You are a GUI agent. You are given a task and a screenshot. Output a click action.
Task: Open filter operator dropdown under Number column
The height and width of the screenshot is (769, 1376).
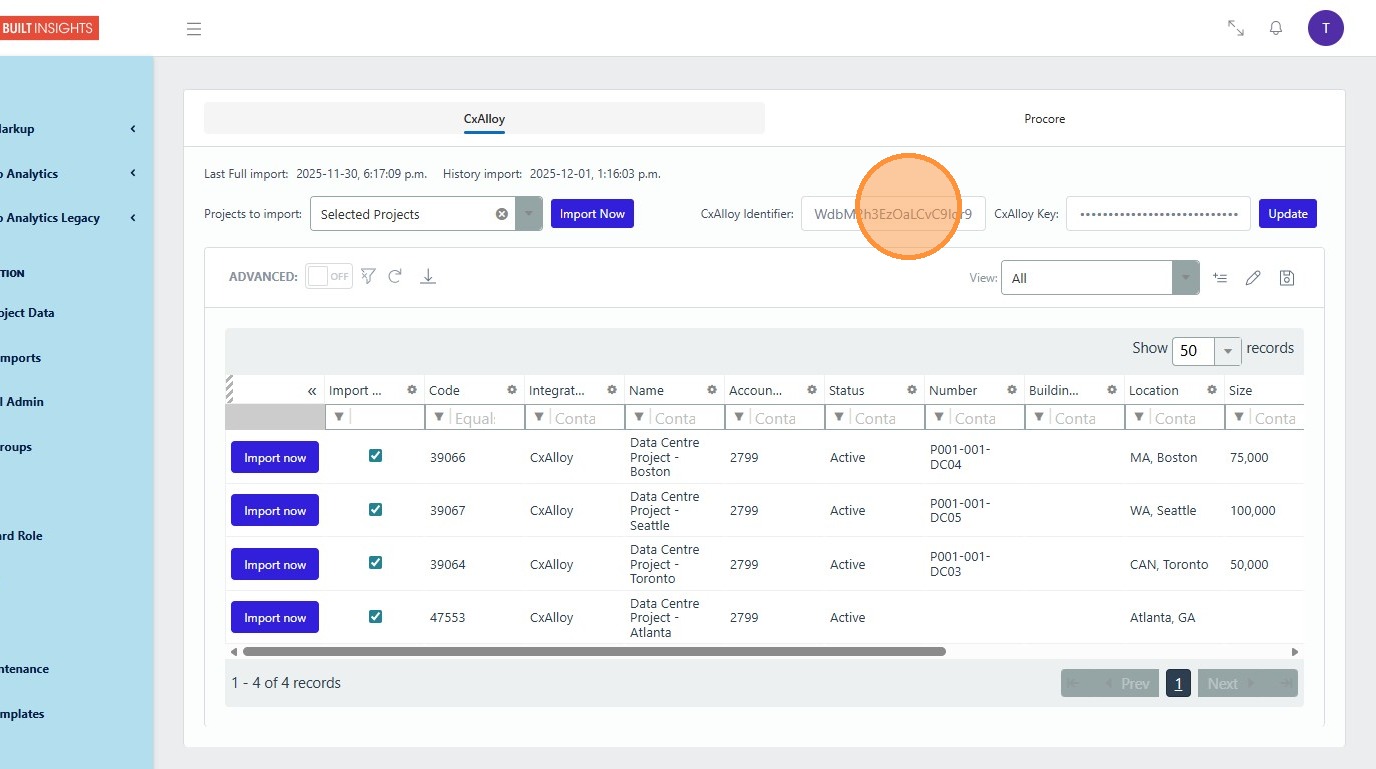click(939, 417)
